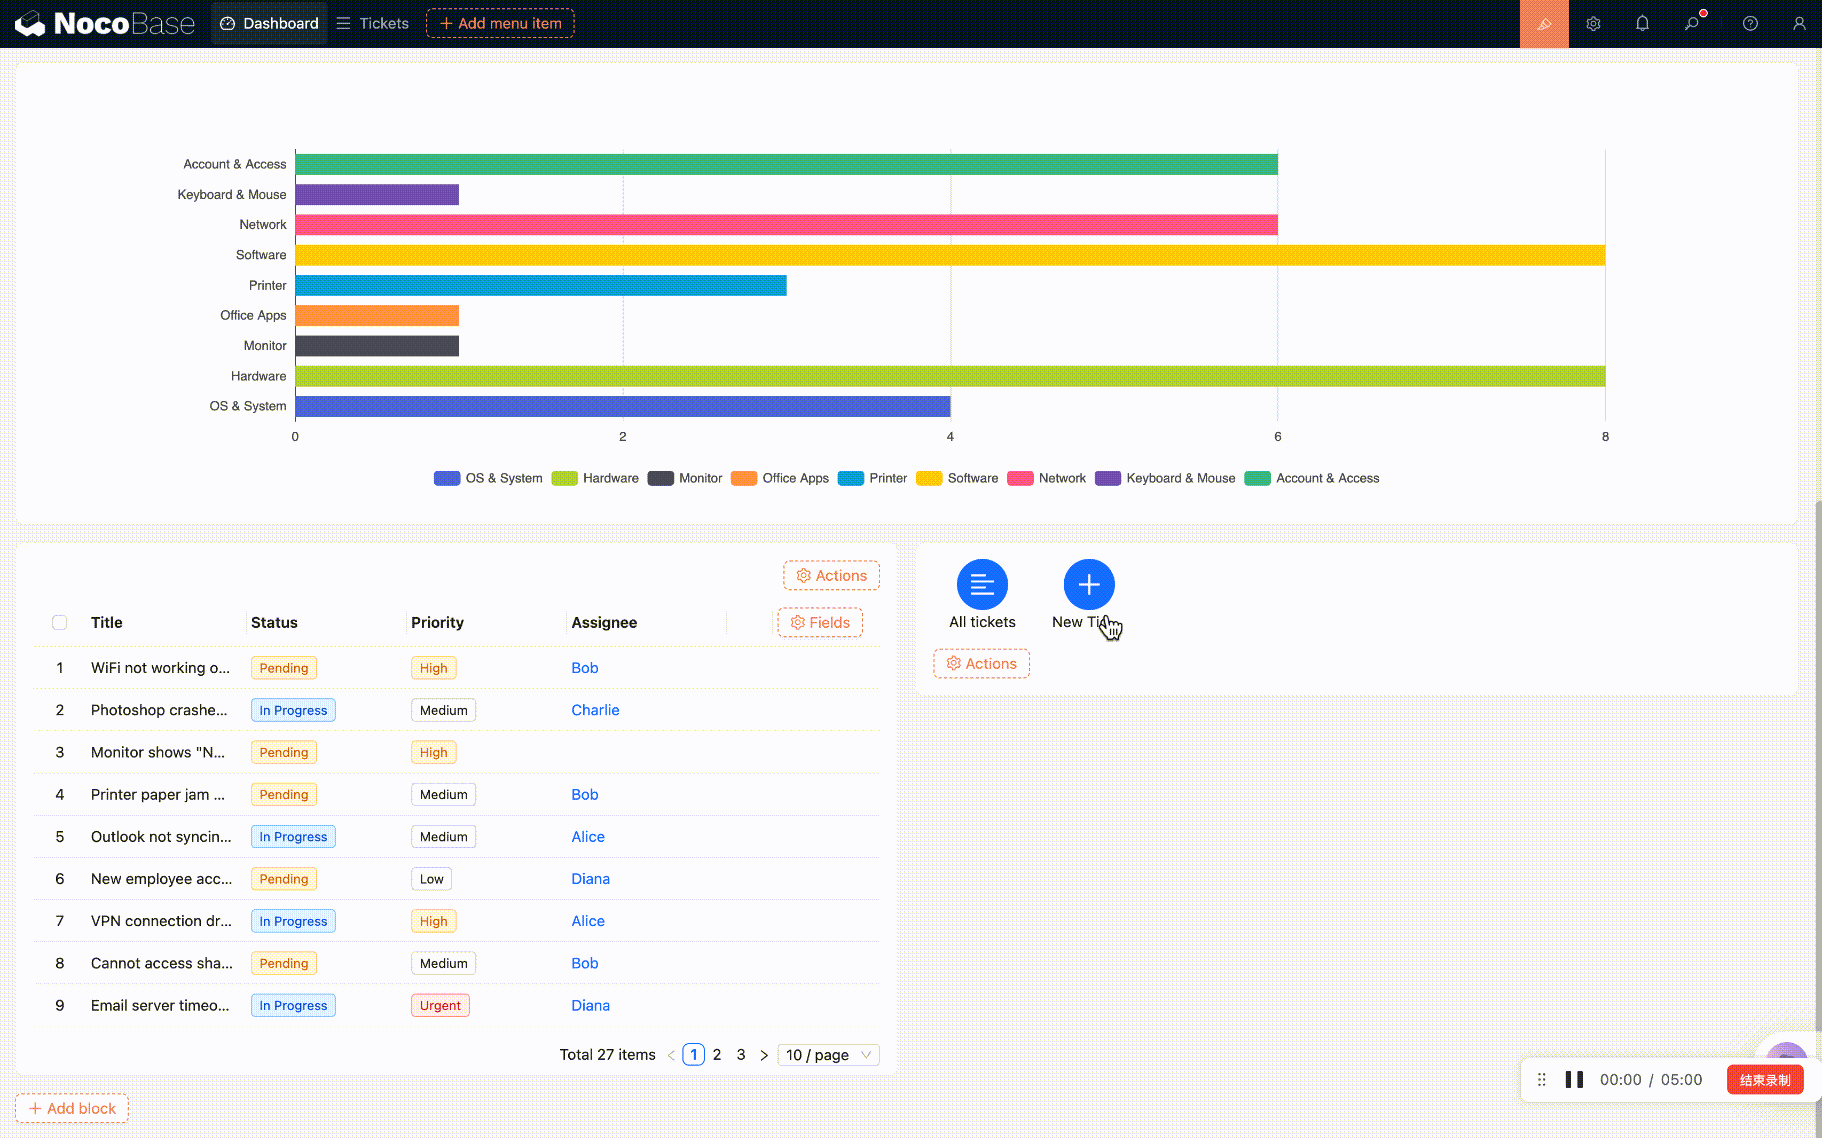Go to page 2 of the tickets table
The width and height of the screenshot is (1822, 1138).
(x=717, y=1054)
